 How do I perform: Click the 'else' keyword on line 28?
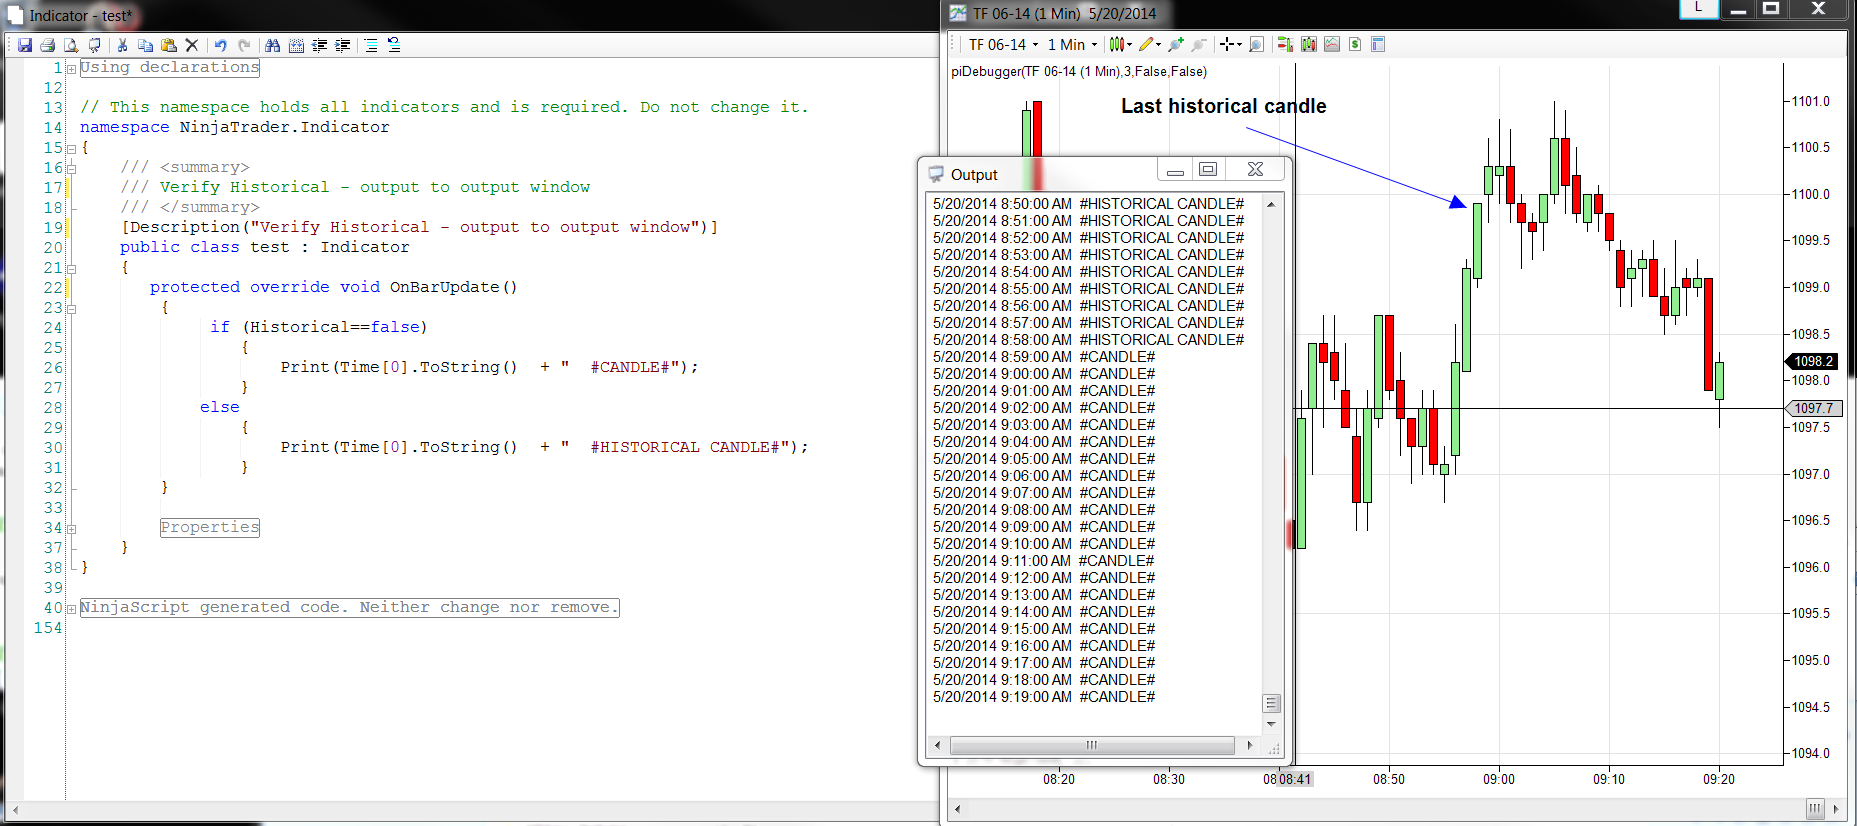pos(220,407)
